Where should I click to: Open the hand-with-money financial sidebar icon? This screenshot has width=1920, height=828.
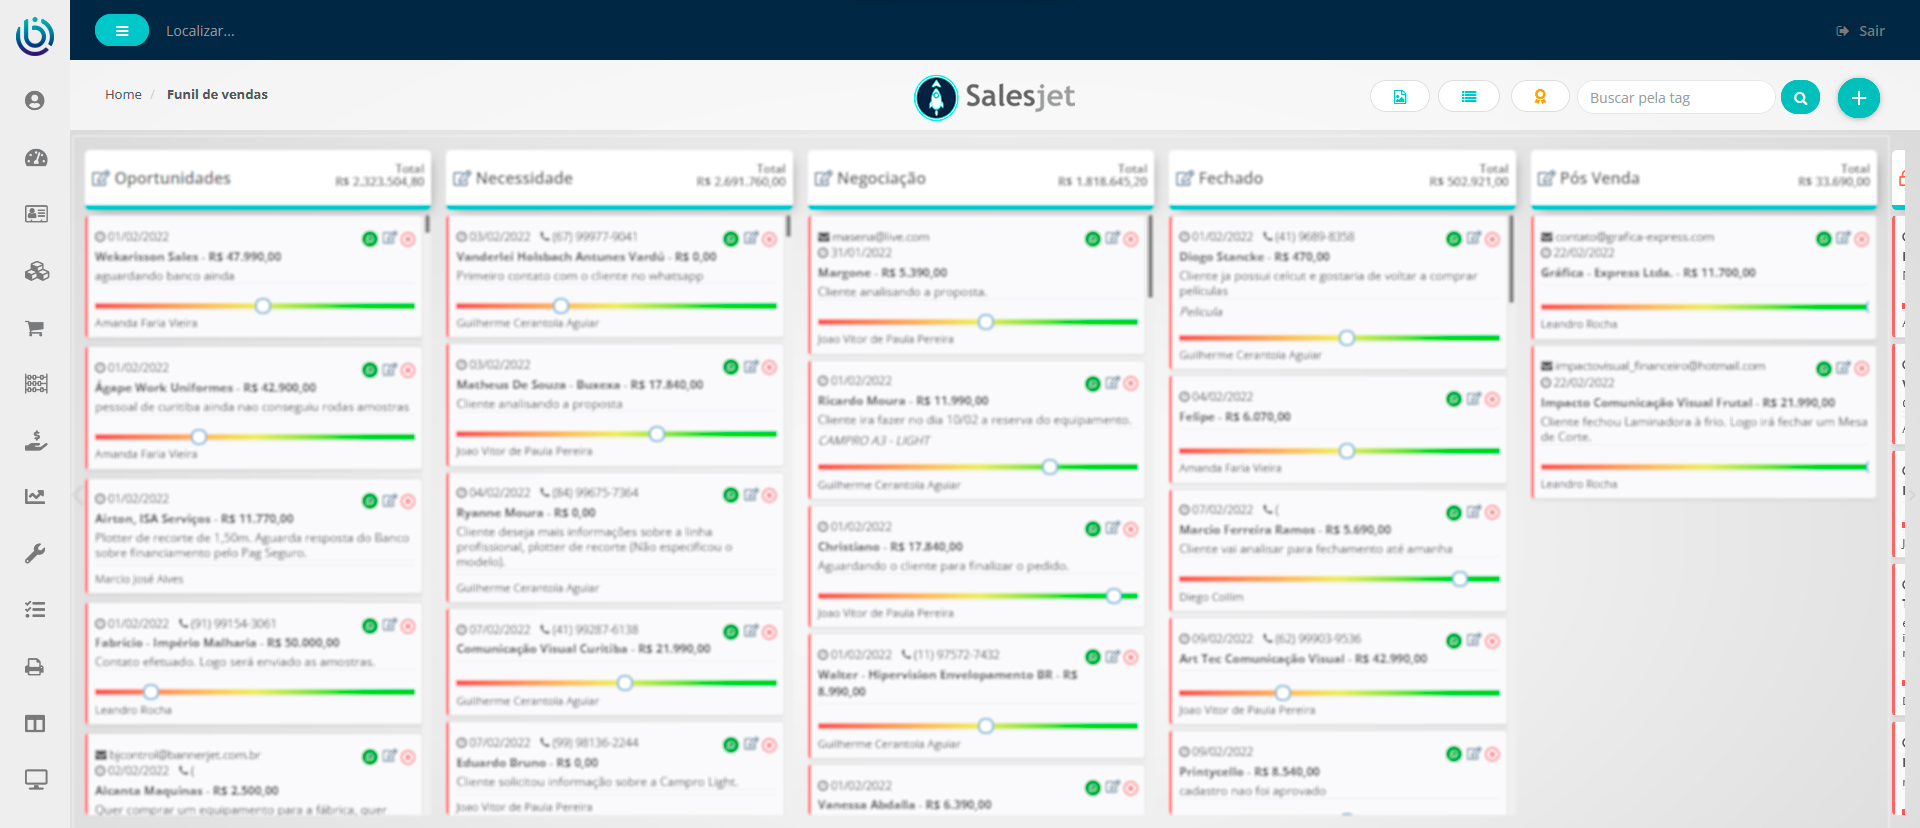pos(36,441)
